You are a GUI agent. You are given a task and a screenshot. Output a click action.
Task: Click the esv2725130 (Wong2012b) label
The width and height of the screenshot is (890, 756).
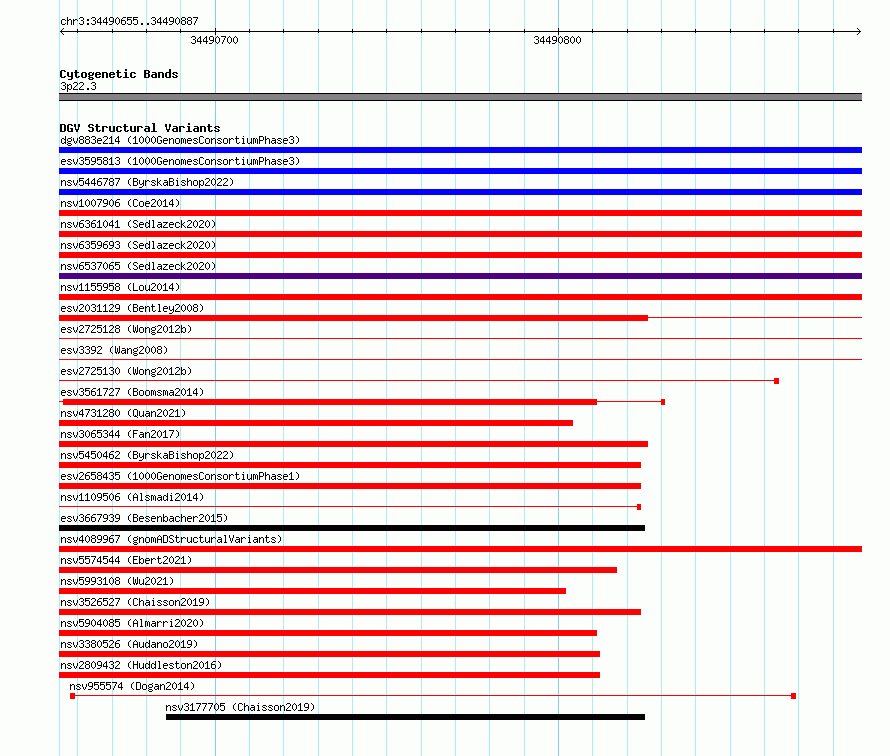[x=126, y=371]
